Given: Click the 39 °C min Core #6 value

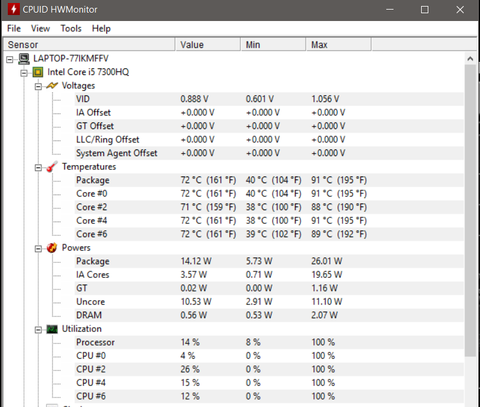Looking at the screenshot, I should [274, 234].
